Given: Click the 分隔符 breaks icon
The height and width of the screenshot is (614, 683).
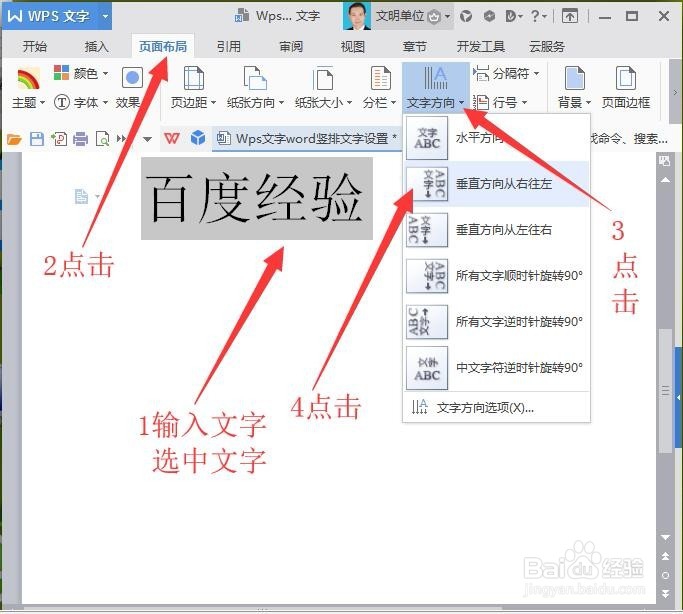Looking at the screenshot, I should pyautogui.click(x=481, y=73).
